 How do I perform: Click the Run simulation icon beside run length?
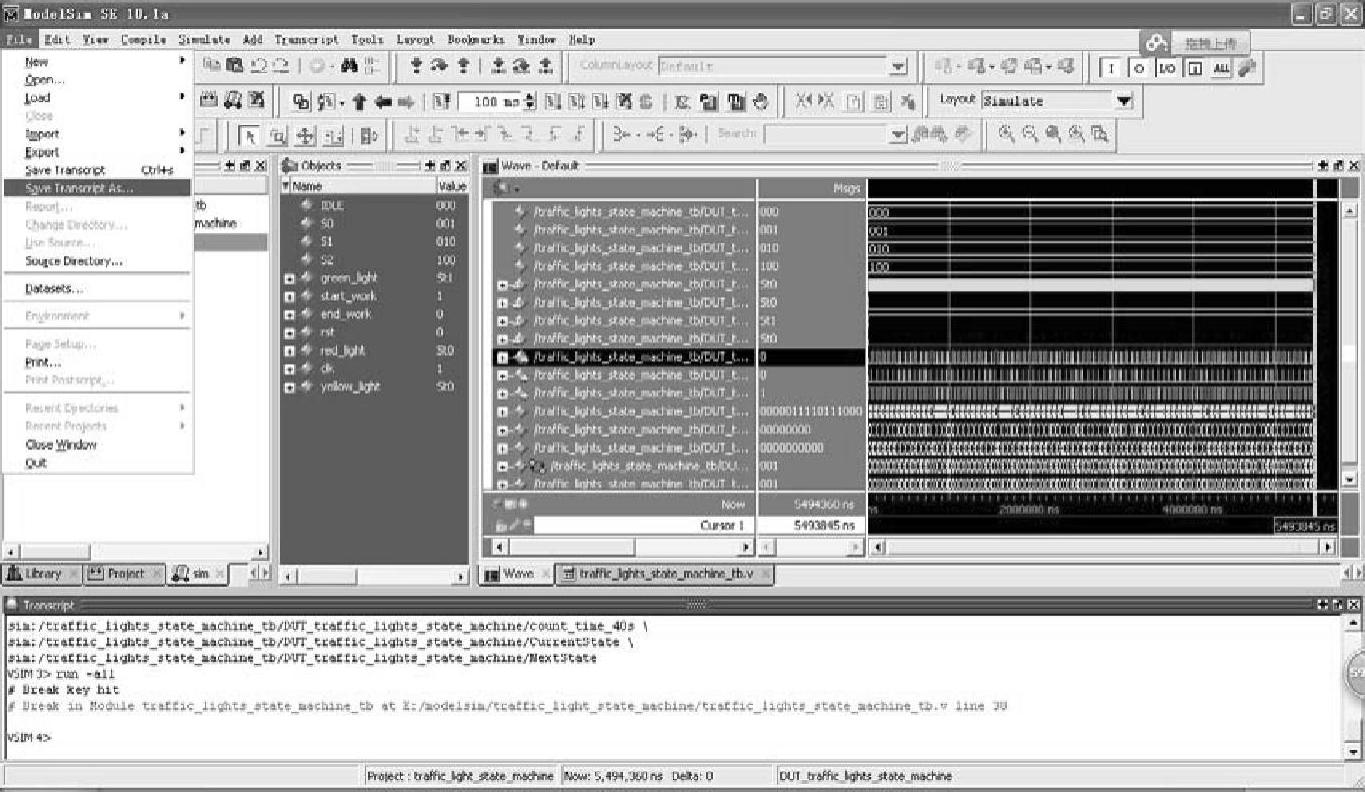tap(552, 102)
